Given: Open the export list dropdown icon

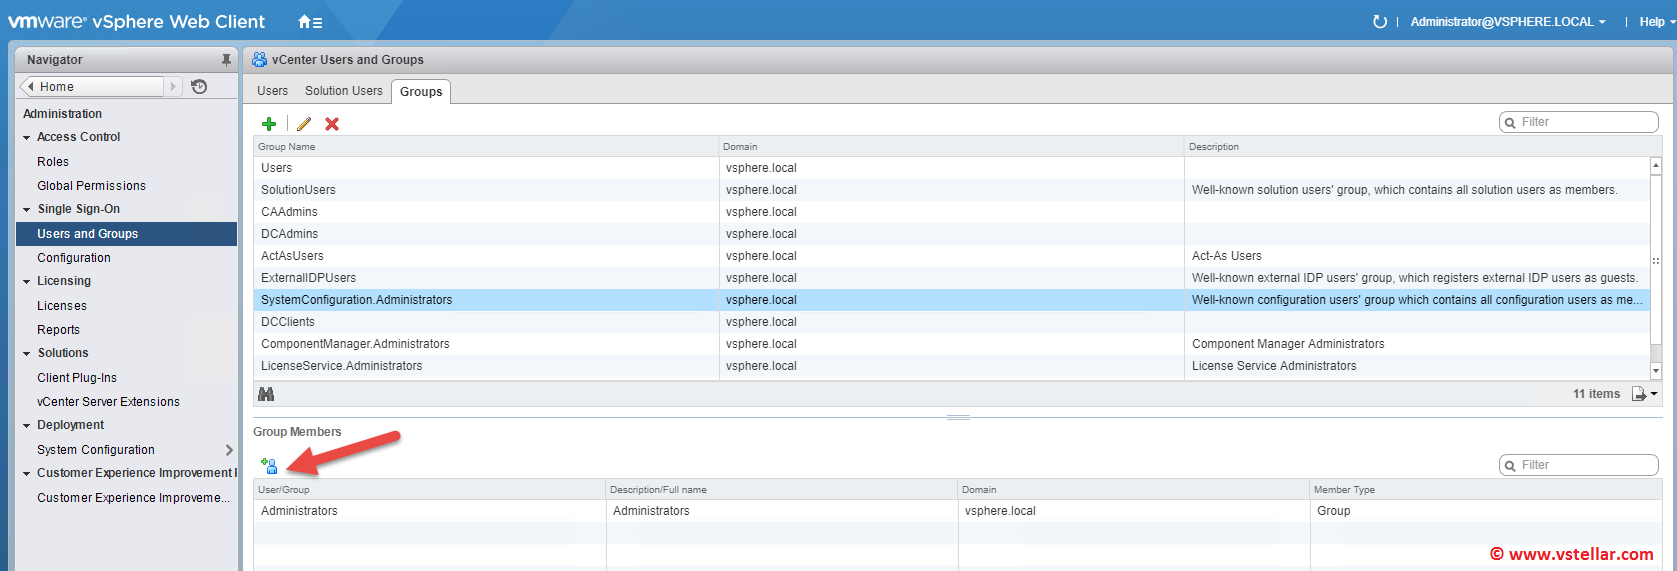Looking at the screenshot, I should (x=1644, y=394).
